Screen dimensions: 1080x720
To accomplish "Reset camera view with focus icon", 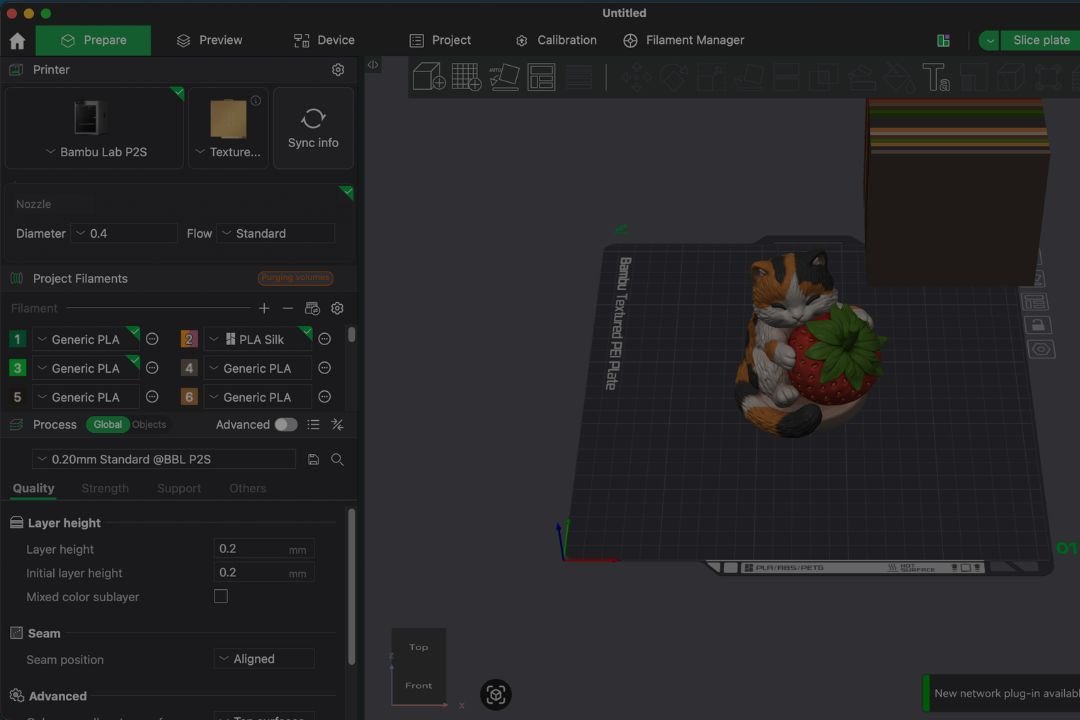I will click(x=495, y=695).
